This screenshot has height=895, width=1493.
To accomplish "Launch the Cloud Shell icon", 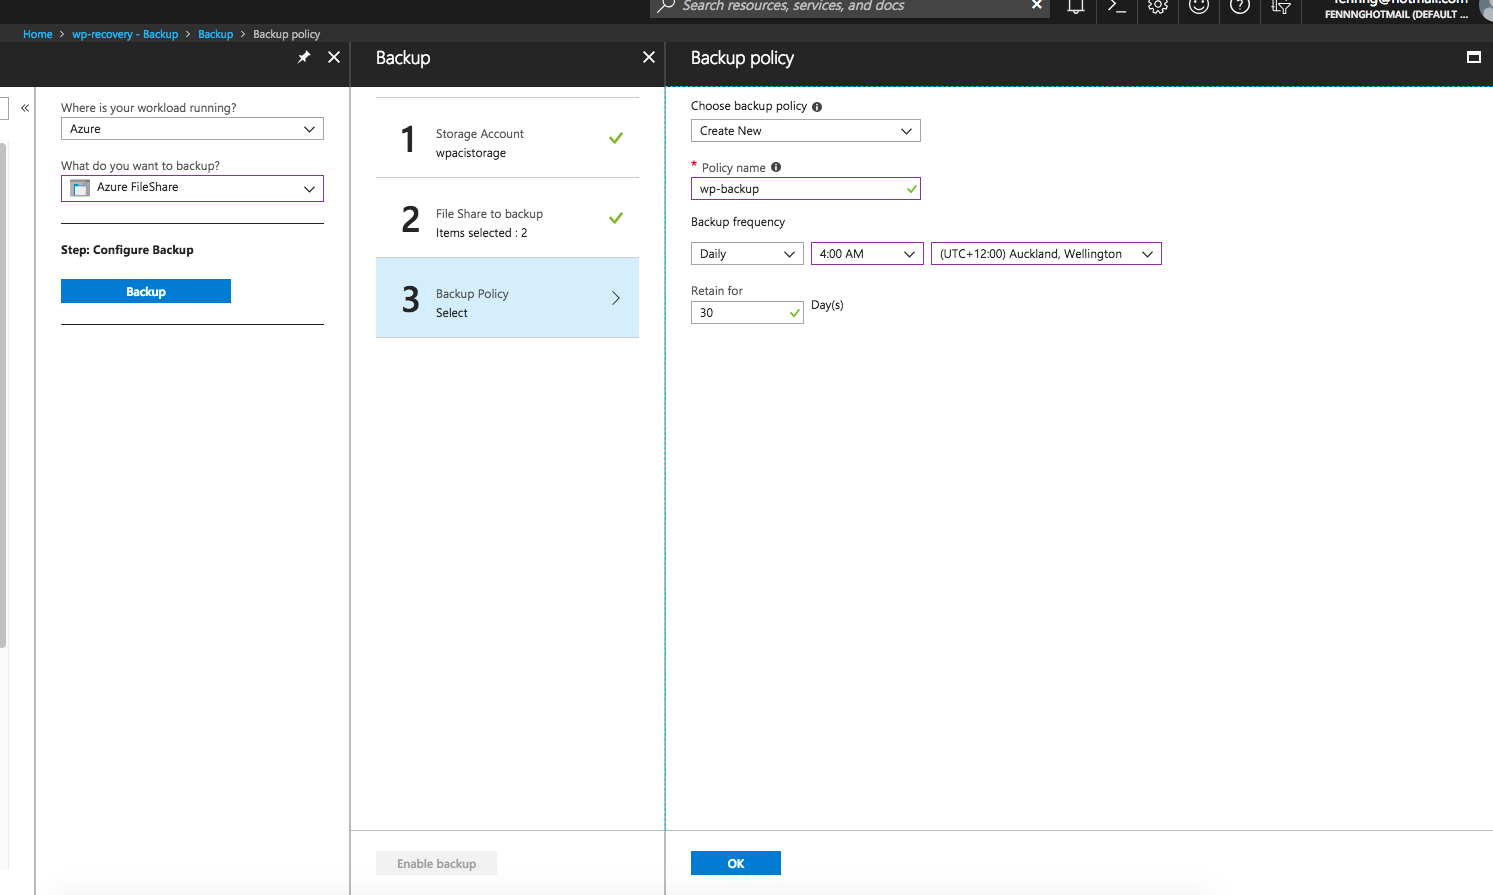I will coord(1117,7).
